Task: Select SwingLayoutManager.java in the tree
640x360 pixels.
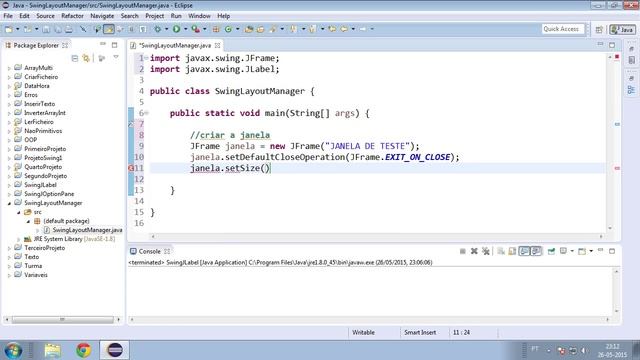Action: [x=87, y=230]
